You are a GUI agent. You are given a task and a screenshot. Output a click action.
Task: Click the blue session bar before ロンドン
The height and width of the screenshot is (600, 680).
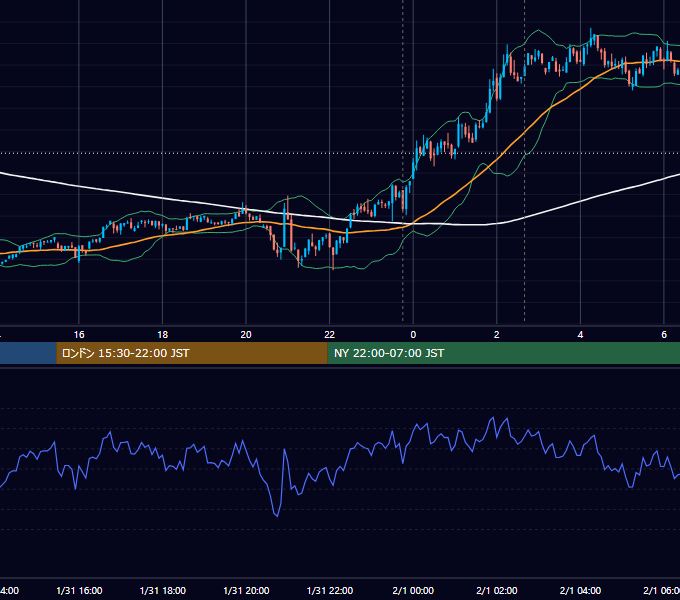point(28,353)
